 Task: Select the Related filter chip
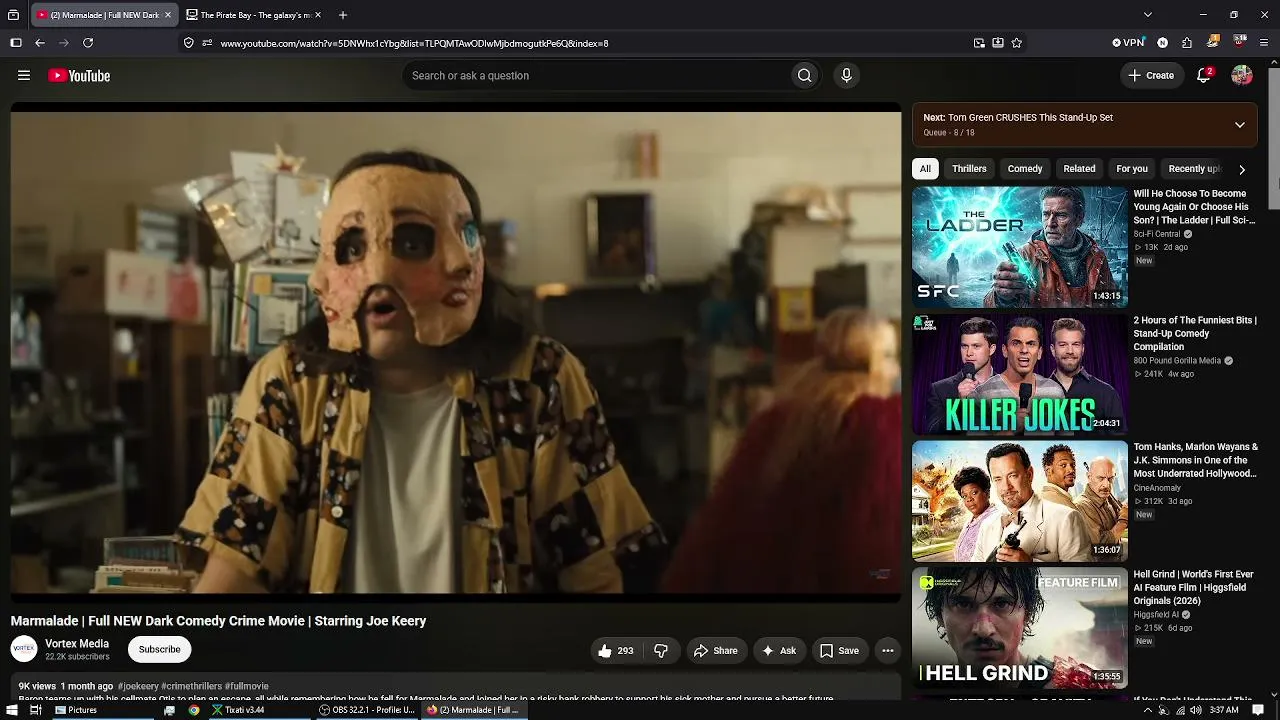(x=1079, y=169)
